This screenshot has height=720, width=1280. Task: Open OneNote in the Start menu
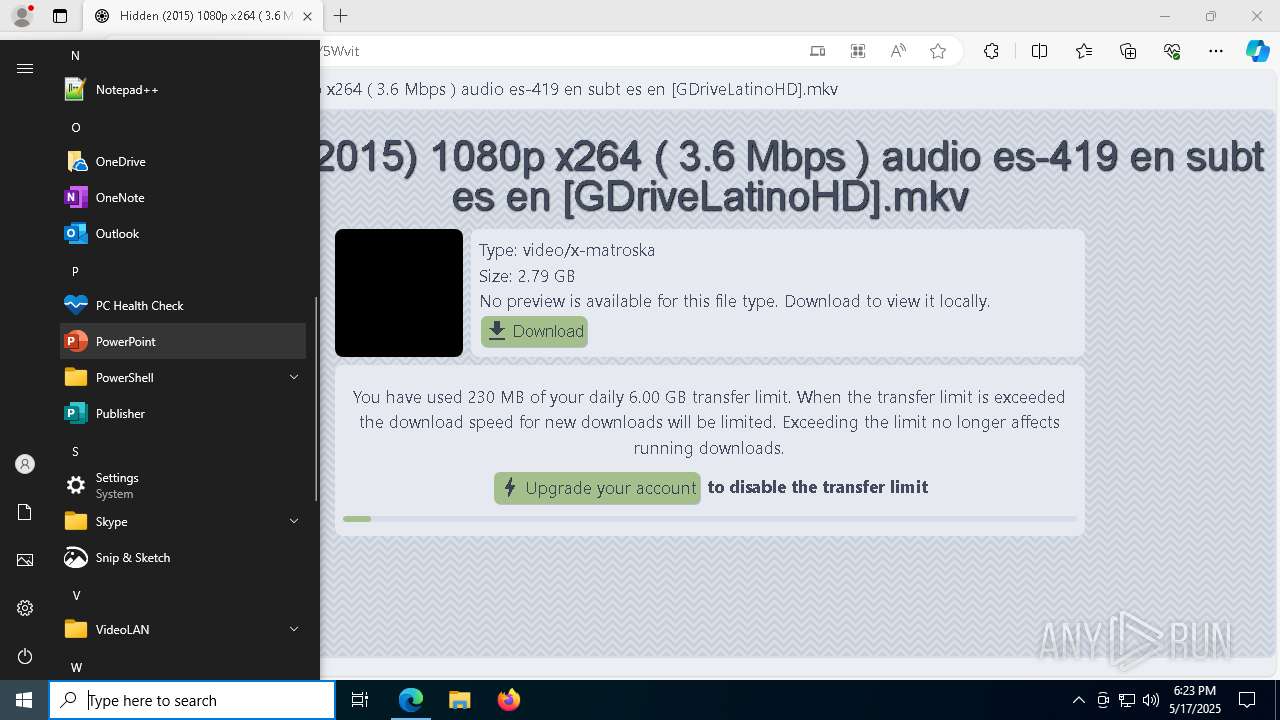click(183, 198)
